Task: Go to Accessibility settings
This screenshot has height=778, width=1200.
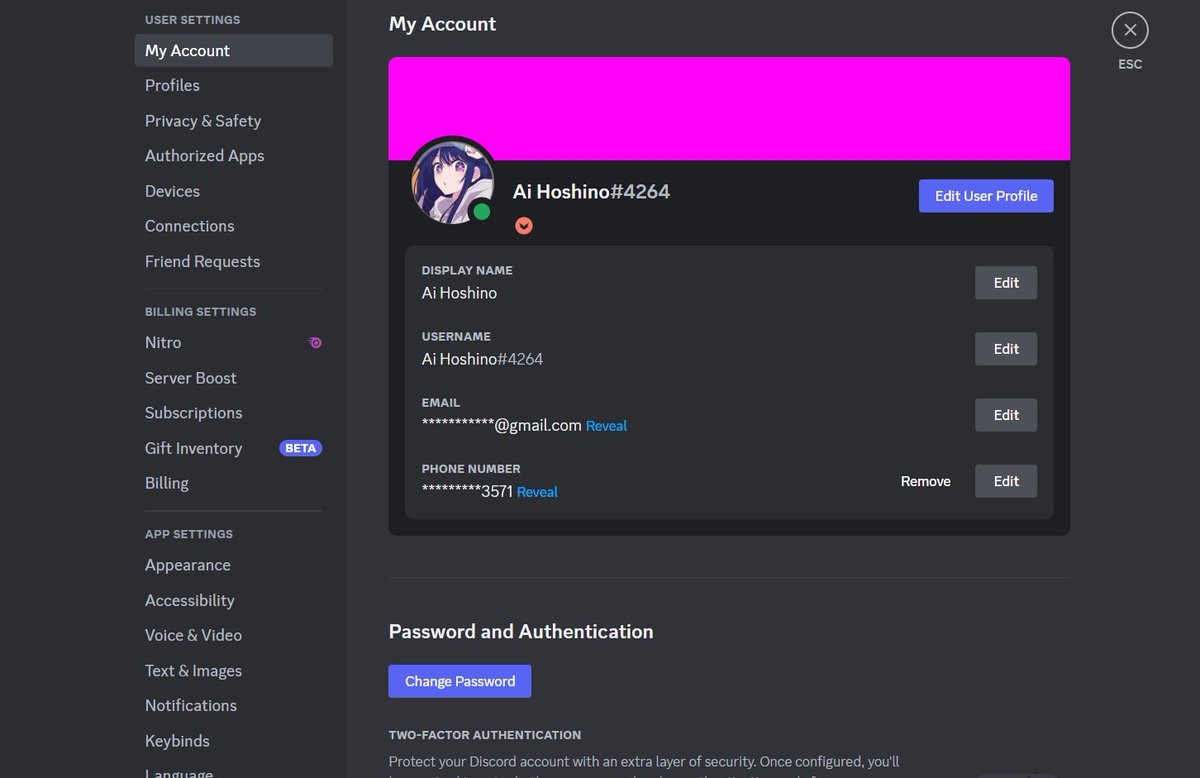Action: click(234, 600)
